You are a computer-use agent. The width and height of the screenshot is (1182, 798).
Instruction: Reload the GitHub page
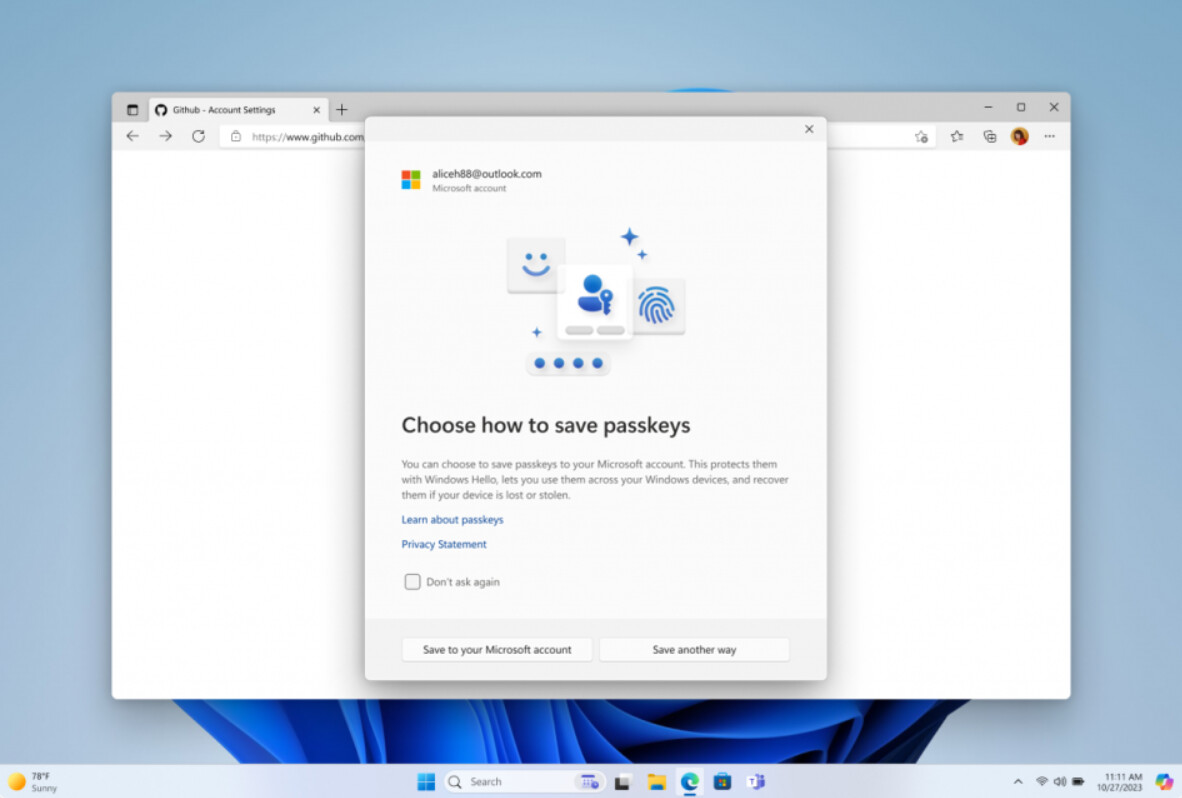198,136
